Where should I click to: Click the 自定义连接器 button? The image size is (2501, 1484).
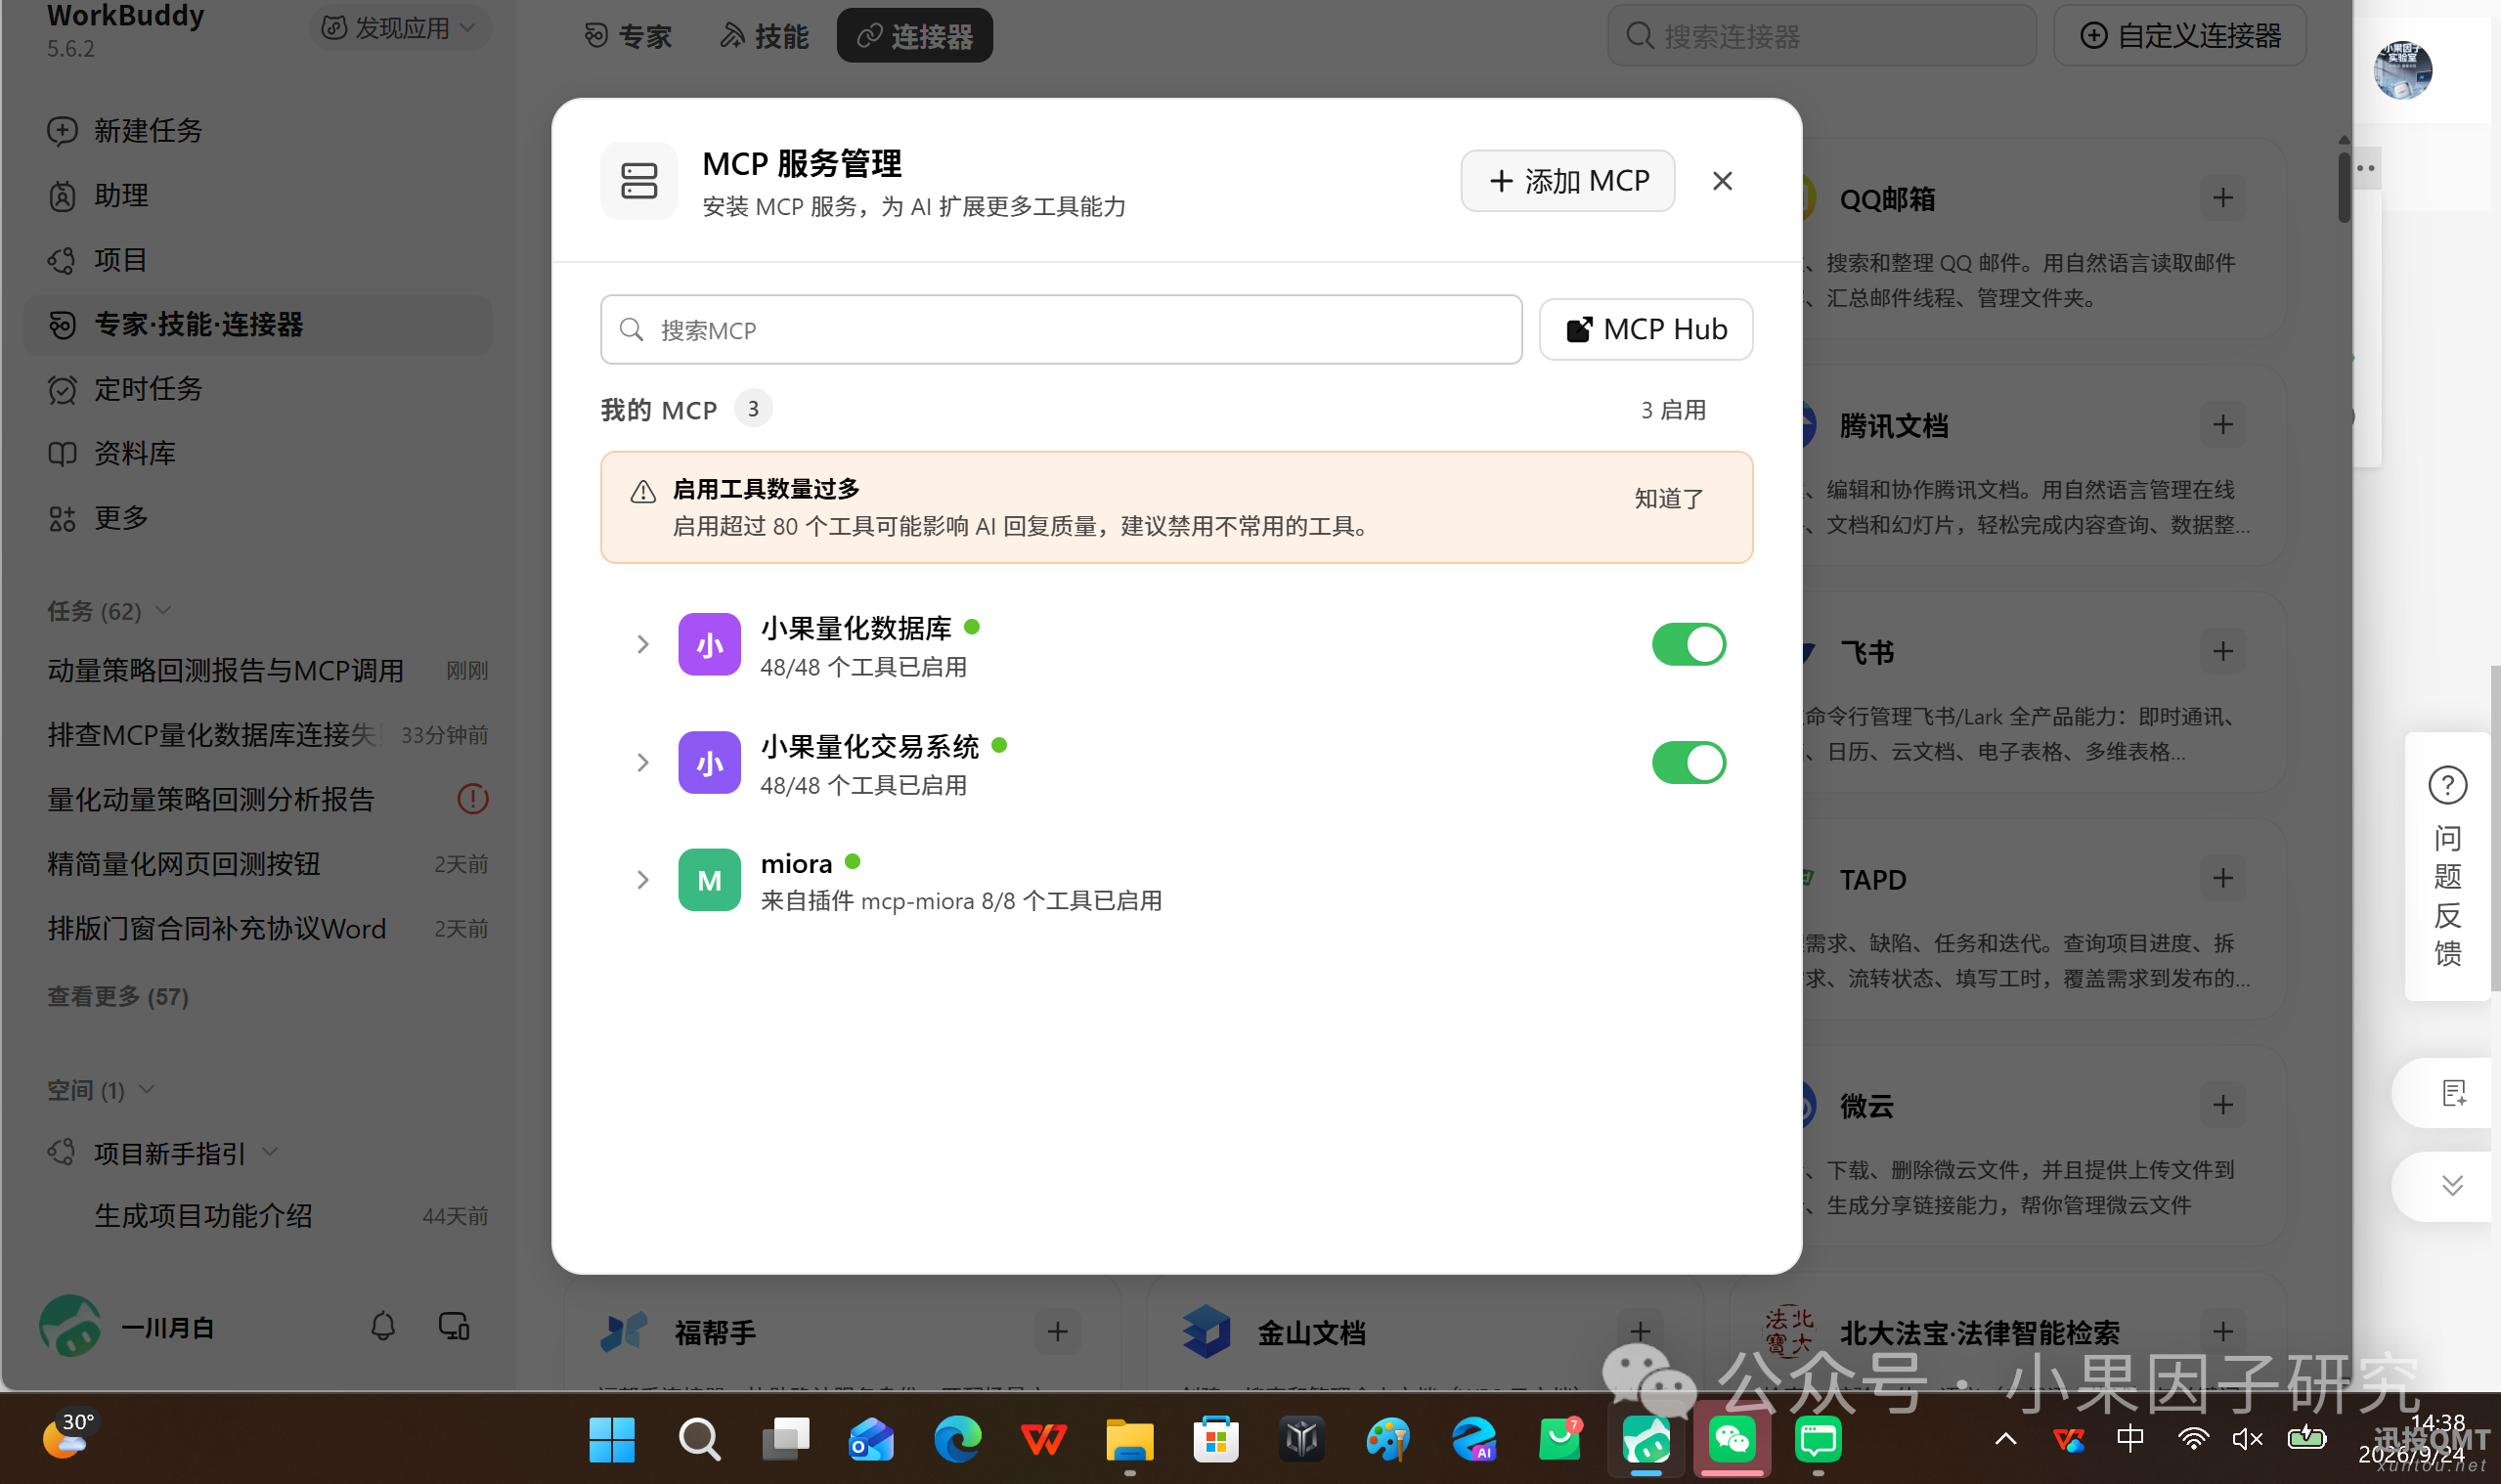coord(2180,36)
